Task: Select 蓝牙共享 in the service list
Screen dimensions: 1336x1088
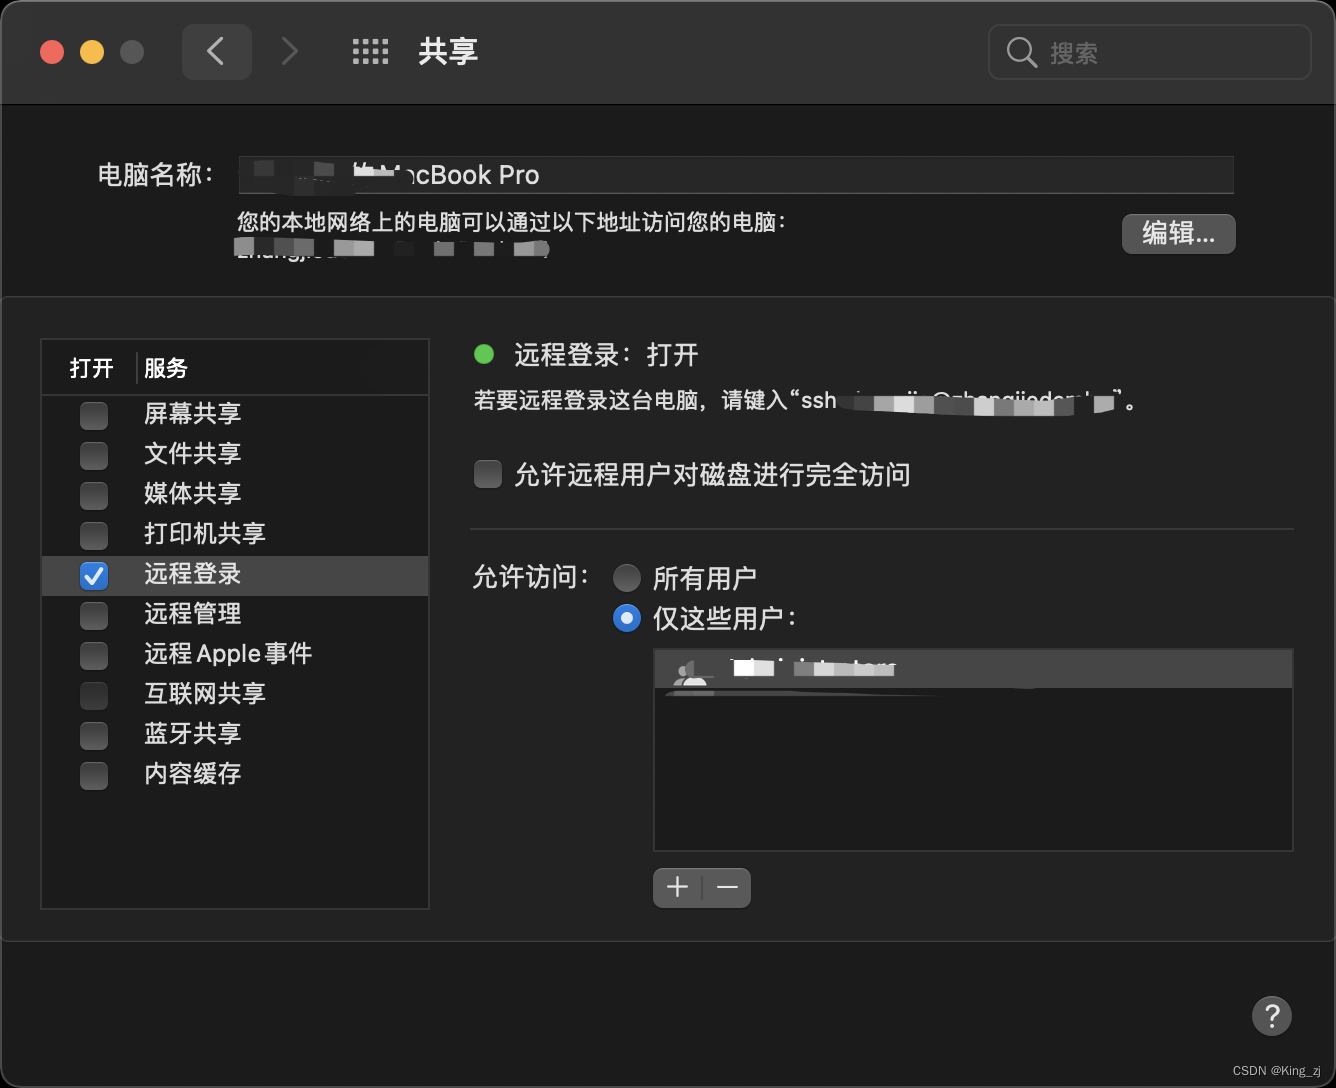Action: click(x=192, y=735)
